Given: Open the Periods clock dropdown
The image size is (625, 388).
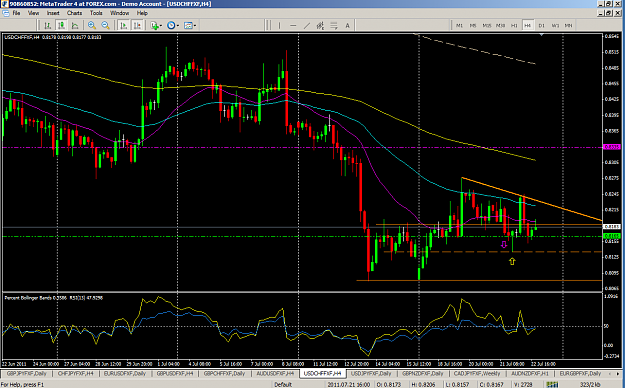Looking at the screenshot, I should click(173, 26).
